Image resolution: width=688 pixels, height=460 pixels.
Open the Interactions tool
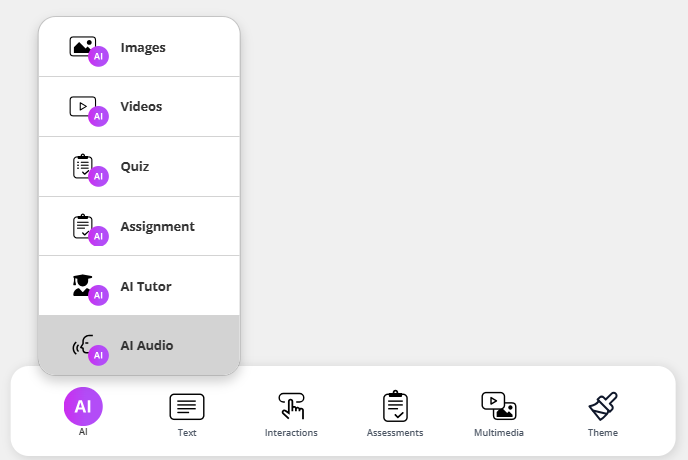291,415
